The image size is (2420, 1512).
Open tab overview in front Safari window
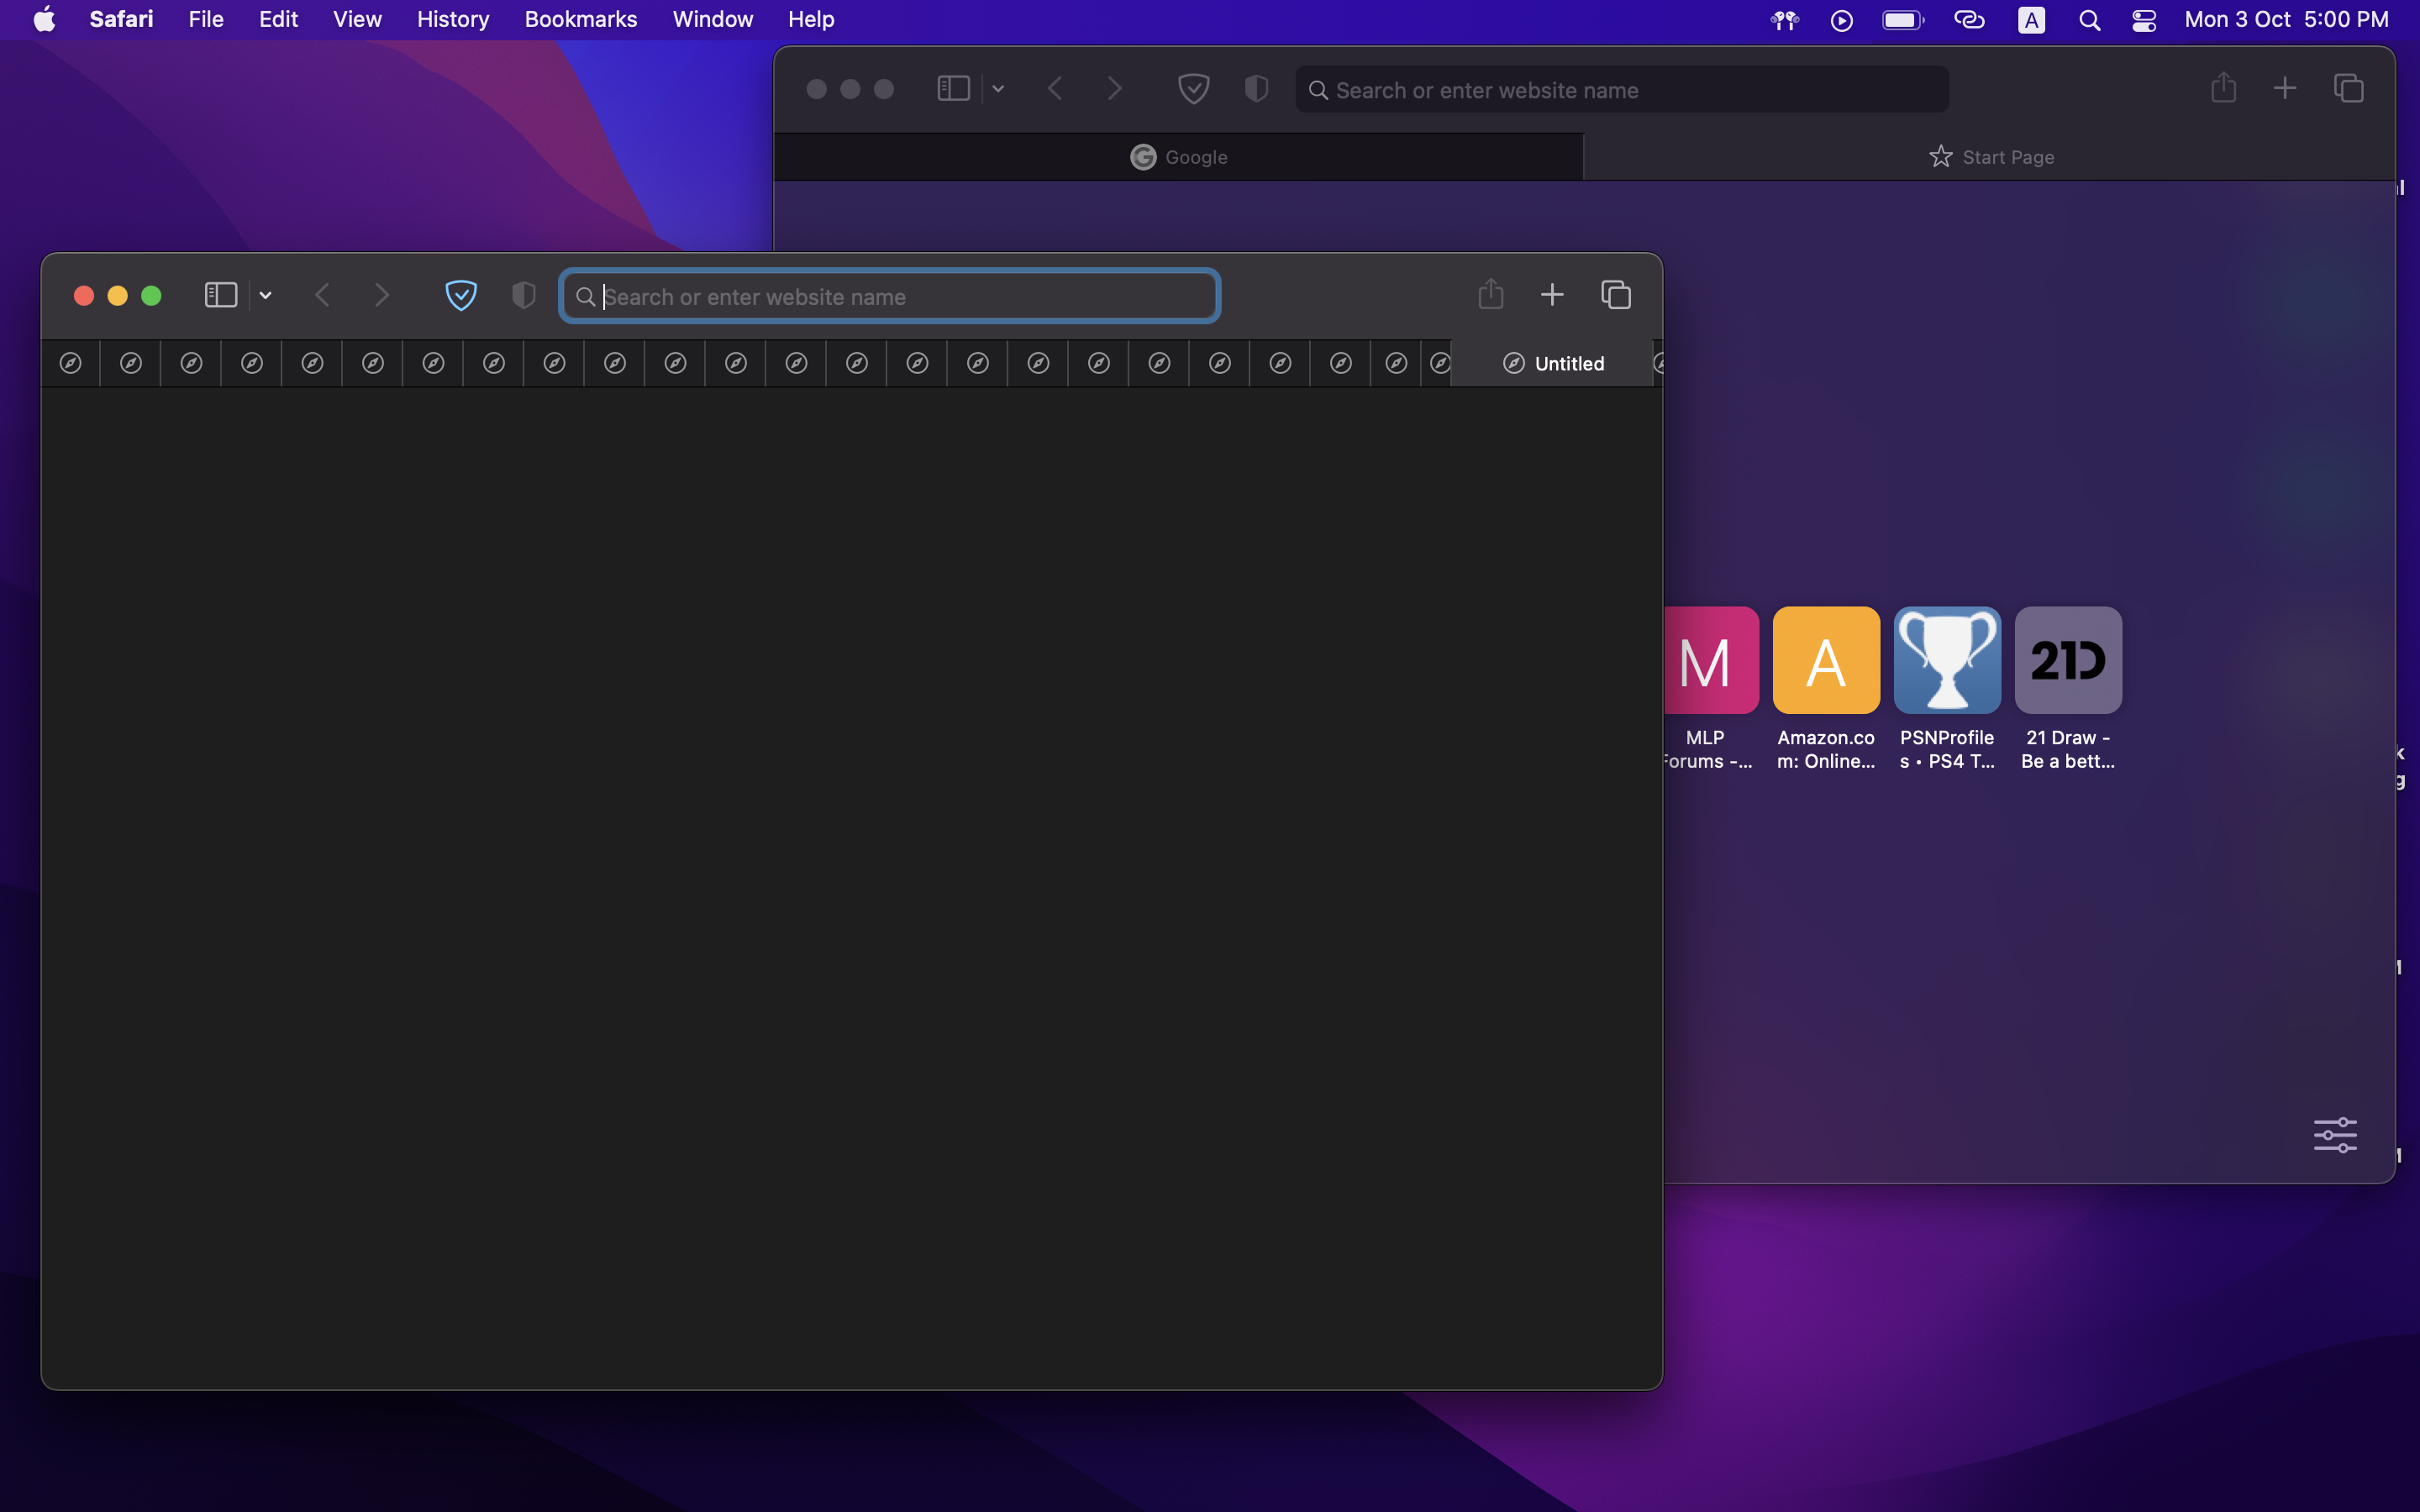(x=1616, y=295)
